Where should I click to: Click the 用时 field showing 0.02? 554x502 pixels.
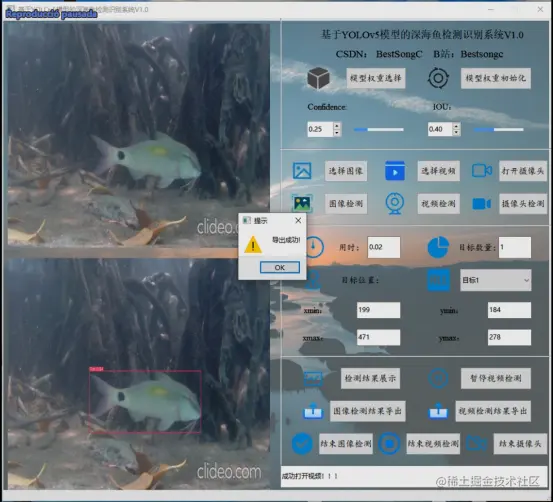[x=384, y=247]
